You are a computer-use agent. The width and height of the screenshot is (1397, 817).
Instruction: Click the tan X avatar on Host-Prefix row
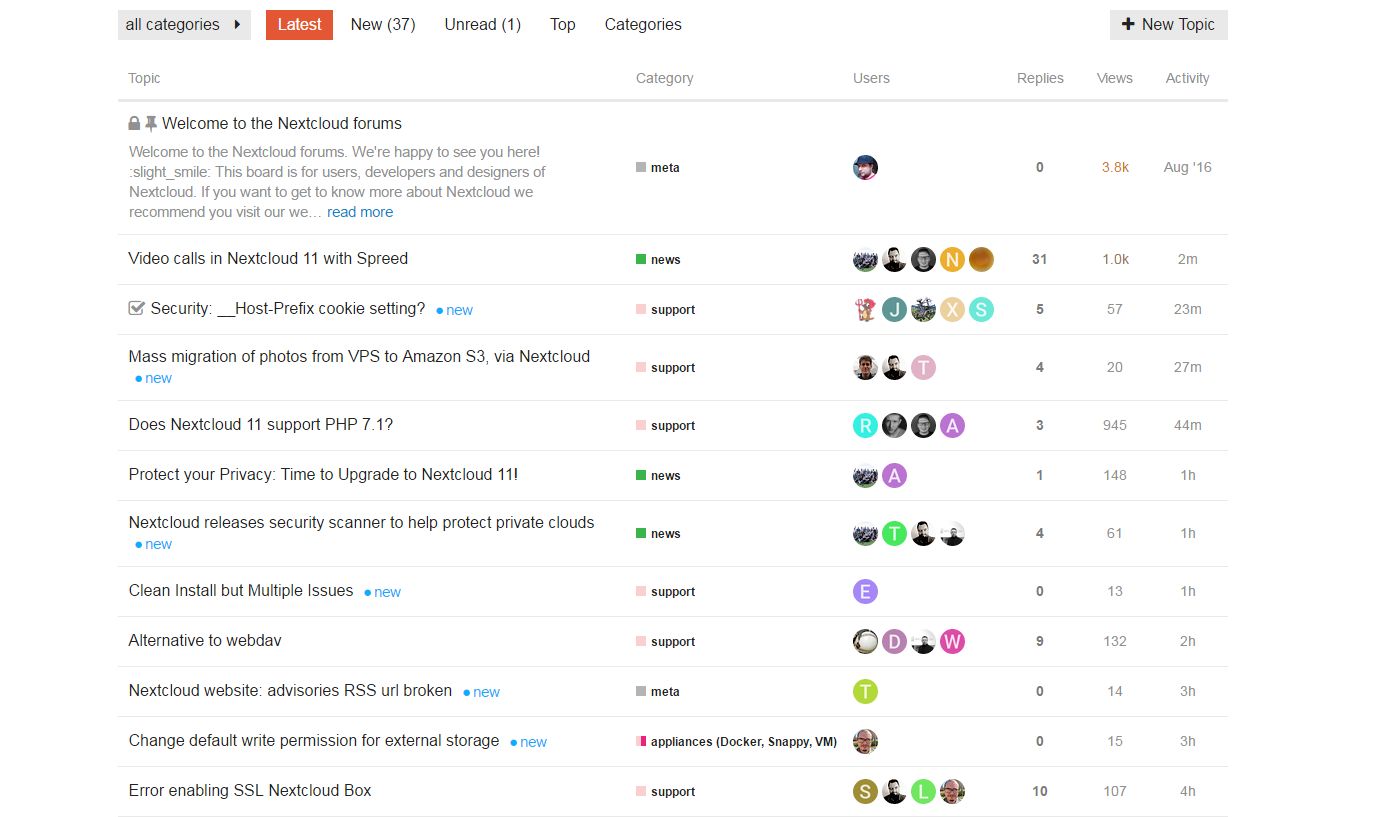click(x=952, y=310)
